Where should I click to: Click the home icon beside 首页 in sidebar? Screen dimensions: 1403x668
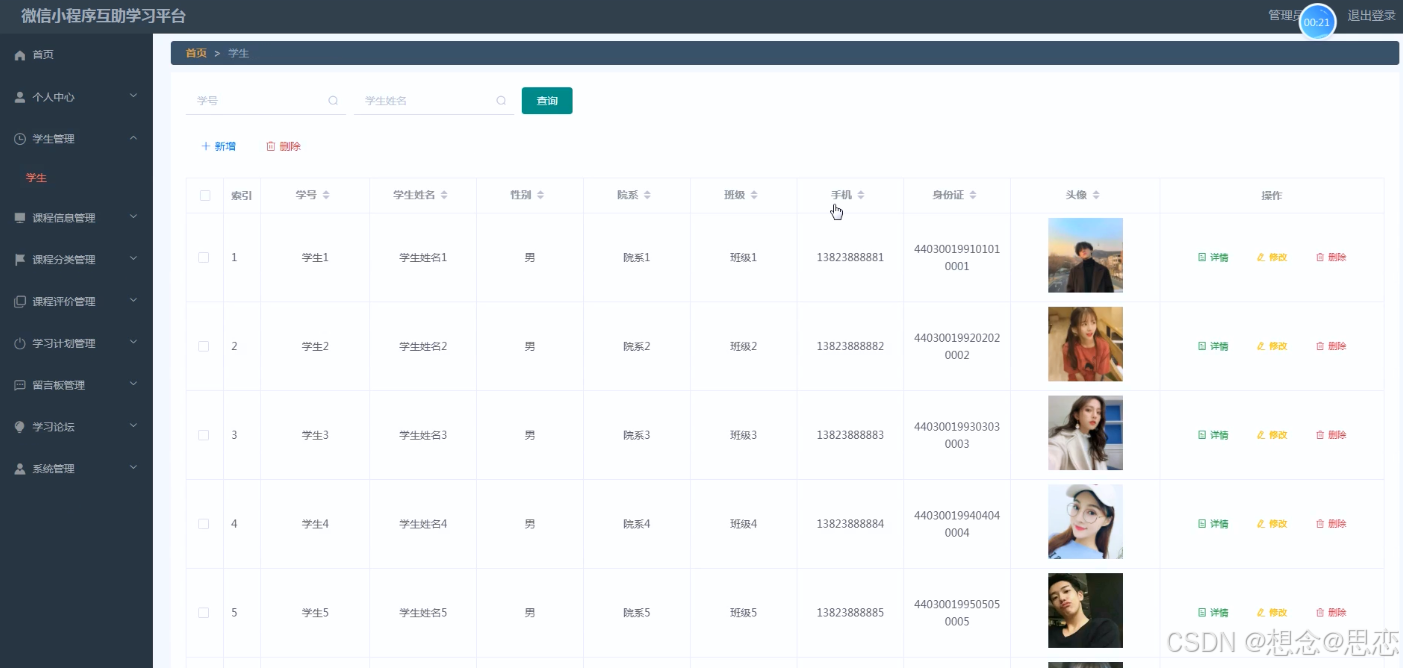(19, 55)
